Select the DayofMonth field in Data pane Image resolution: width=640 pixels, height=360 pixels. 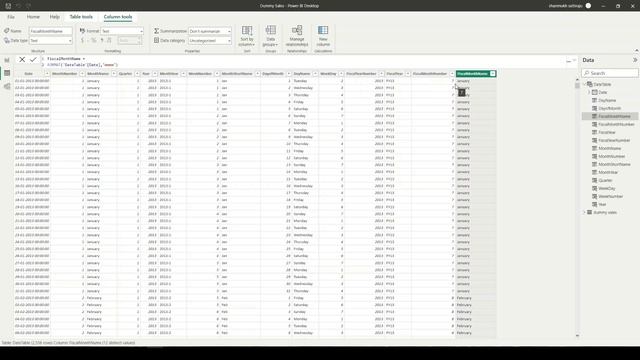point(609,109)
